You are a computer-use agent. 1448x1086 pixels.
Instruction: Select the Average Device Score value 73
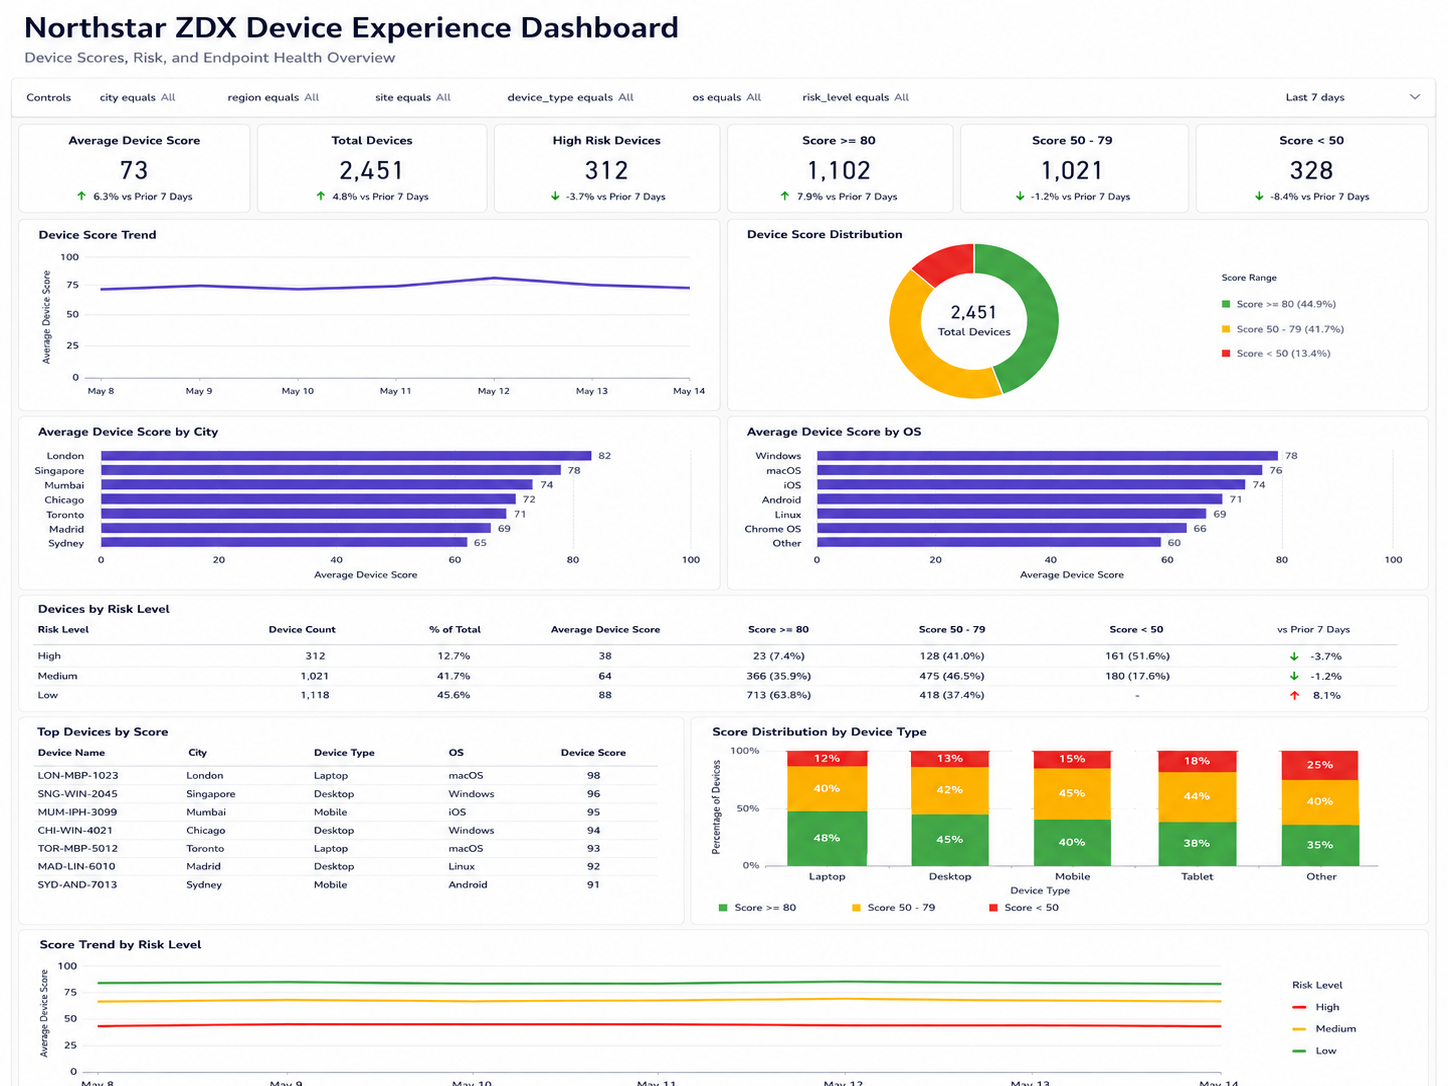[x=134, y=171]
